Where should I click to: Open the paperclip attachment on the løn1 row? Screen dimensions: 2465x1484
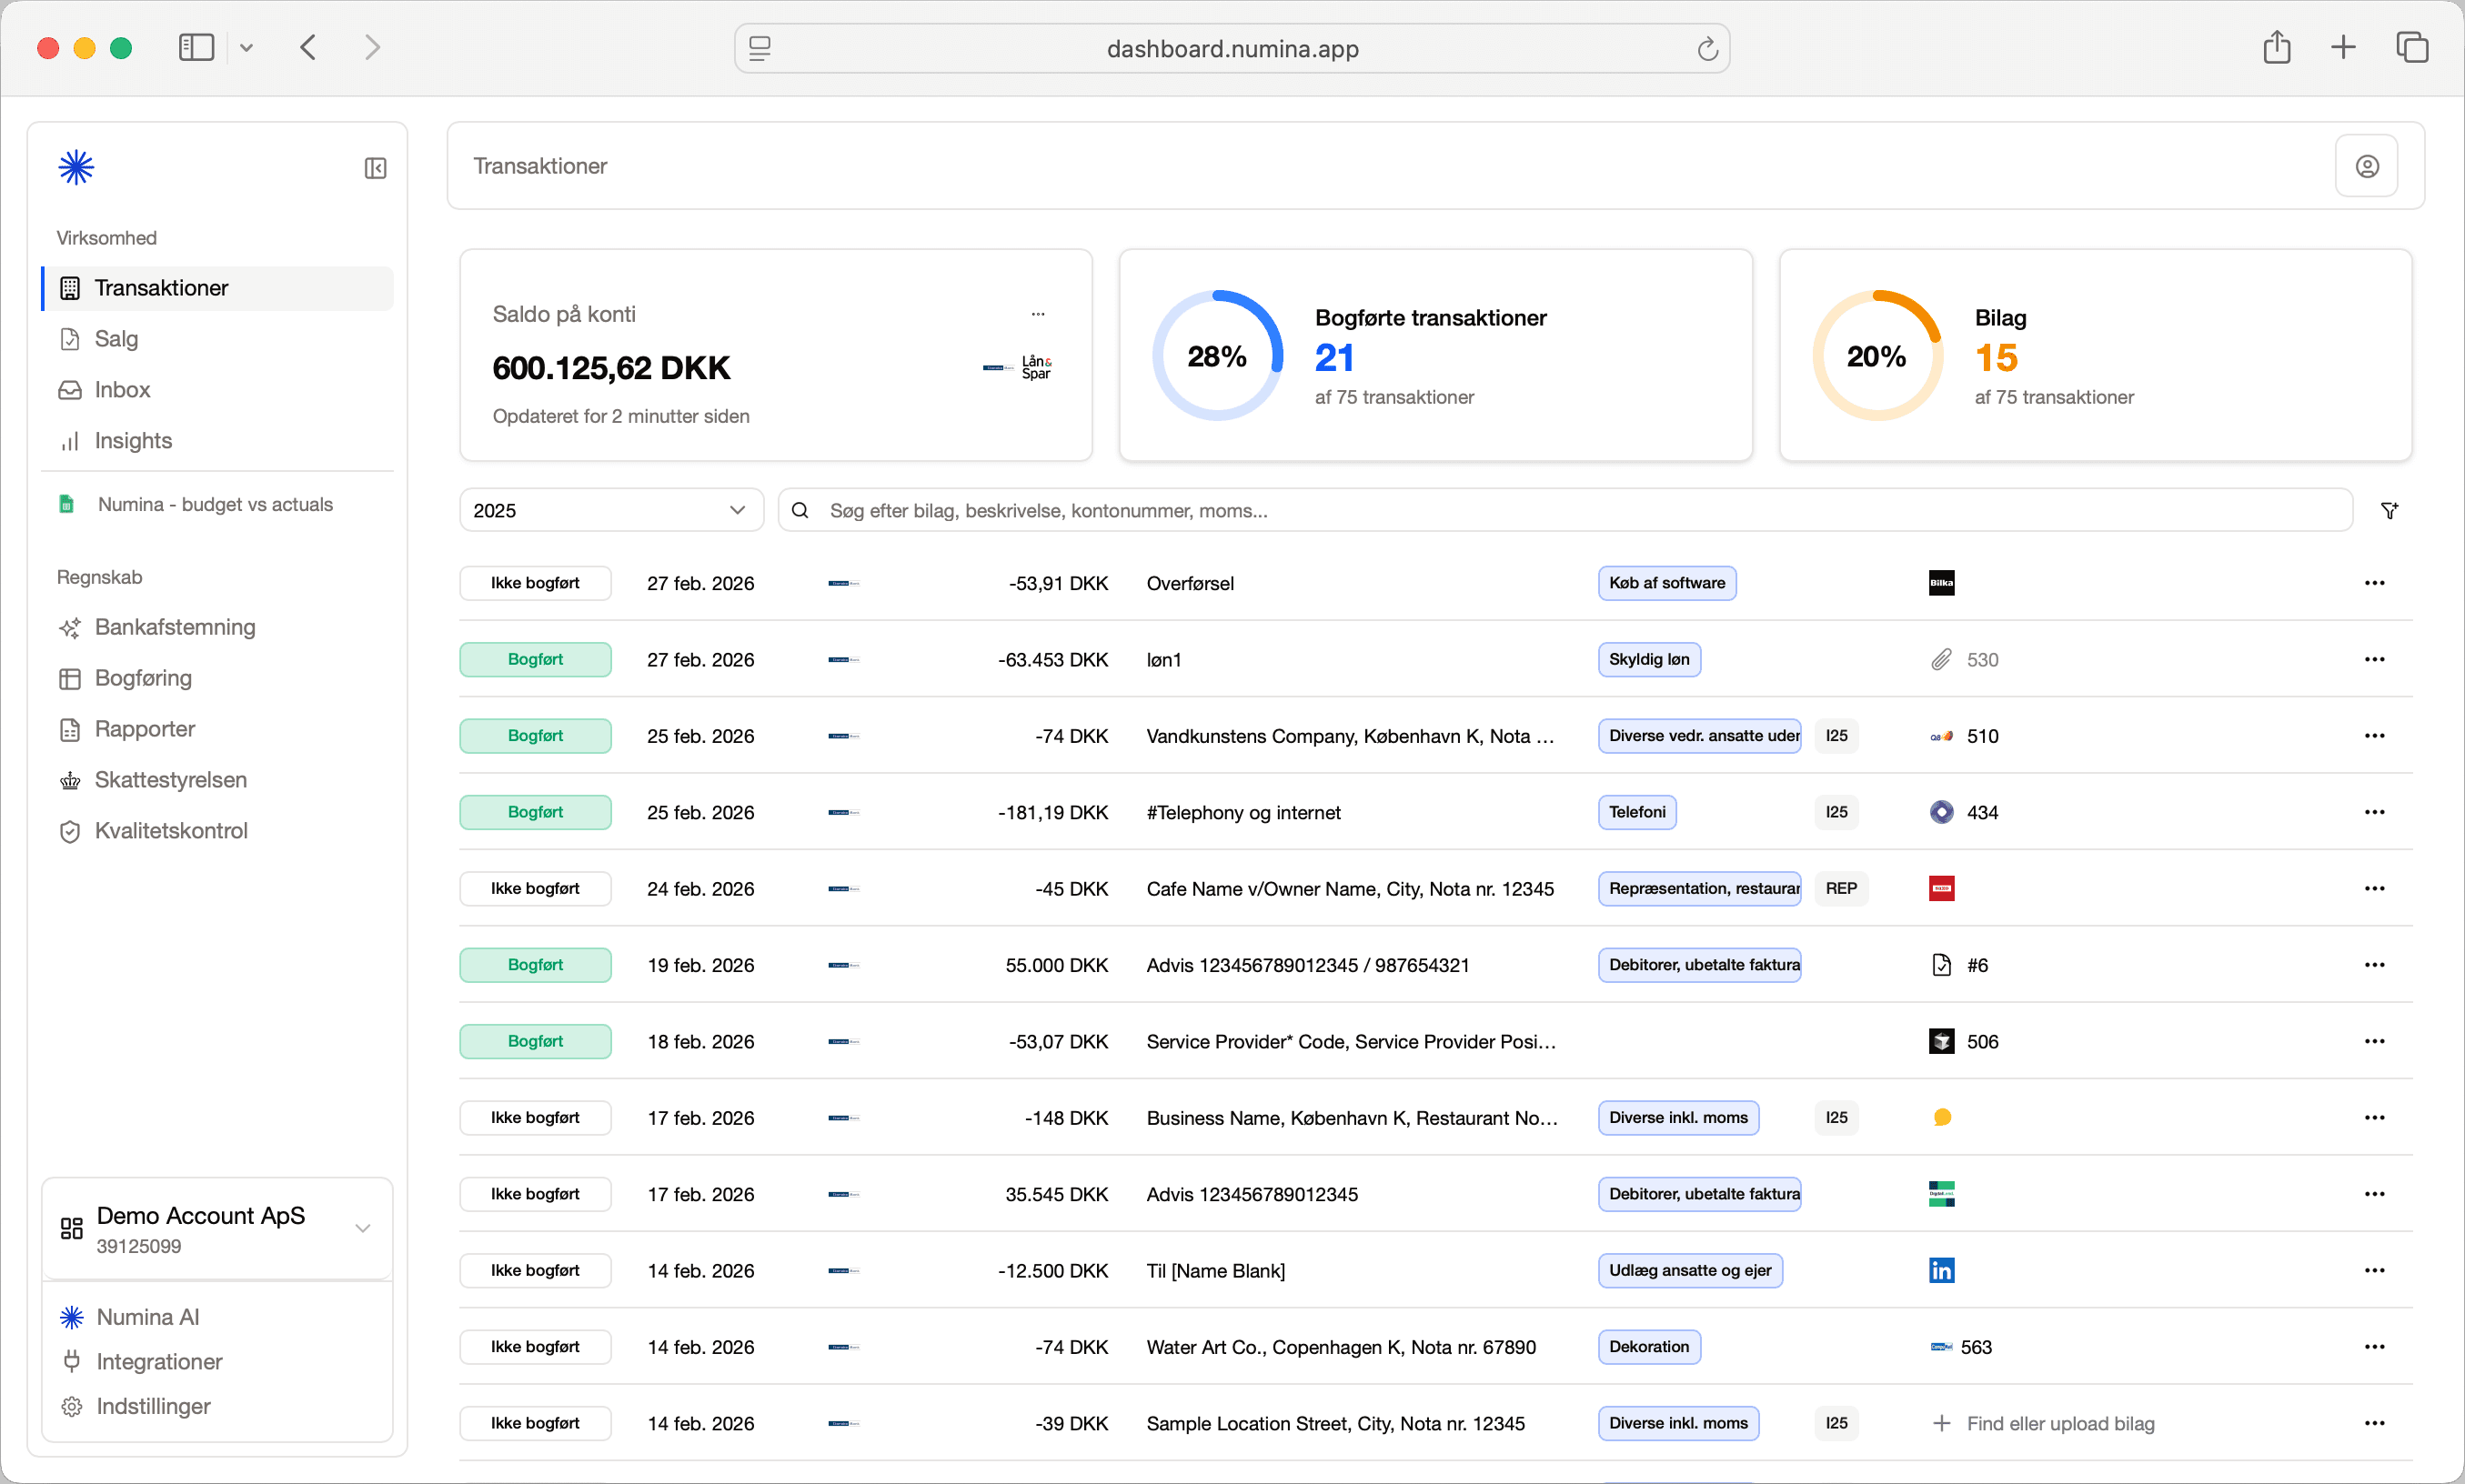(x=1942, y=659)
